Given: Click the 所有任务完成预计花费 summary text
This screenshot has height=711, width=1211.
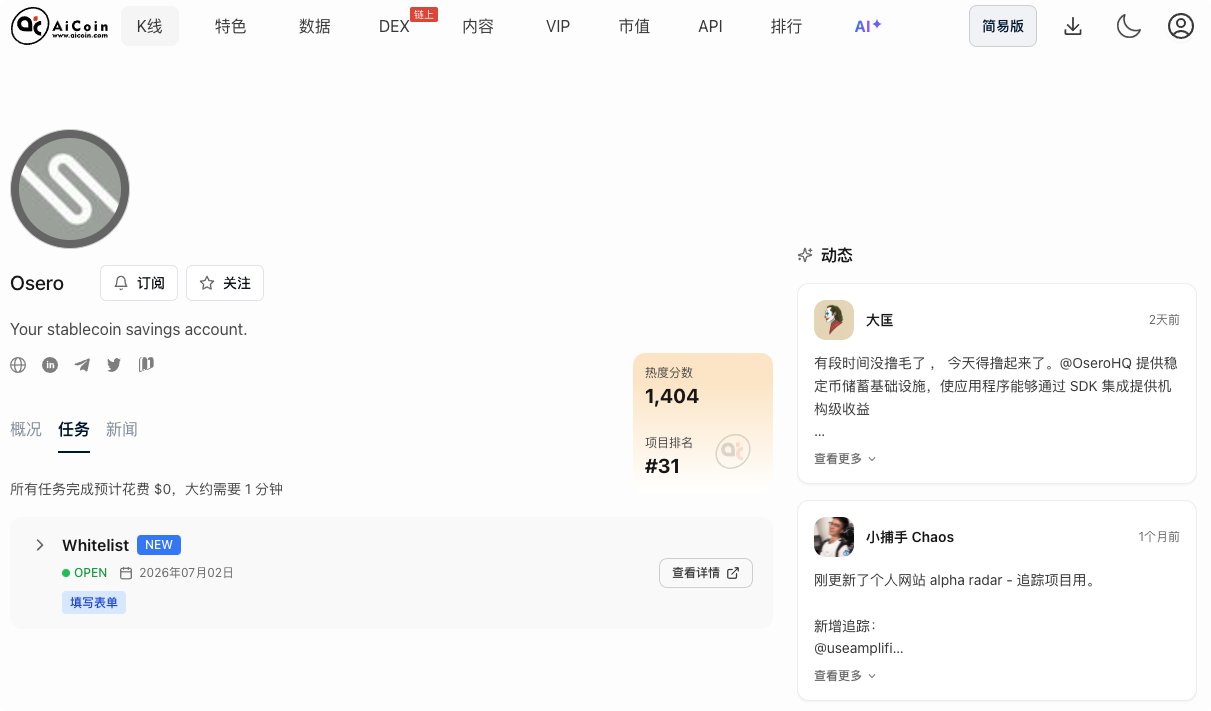Looking at the screenshot, I should coord(146,489).
